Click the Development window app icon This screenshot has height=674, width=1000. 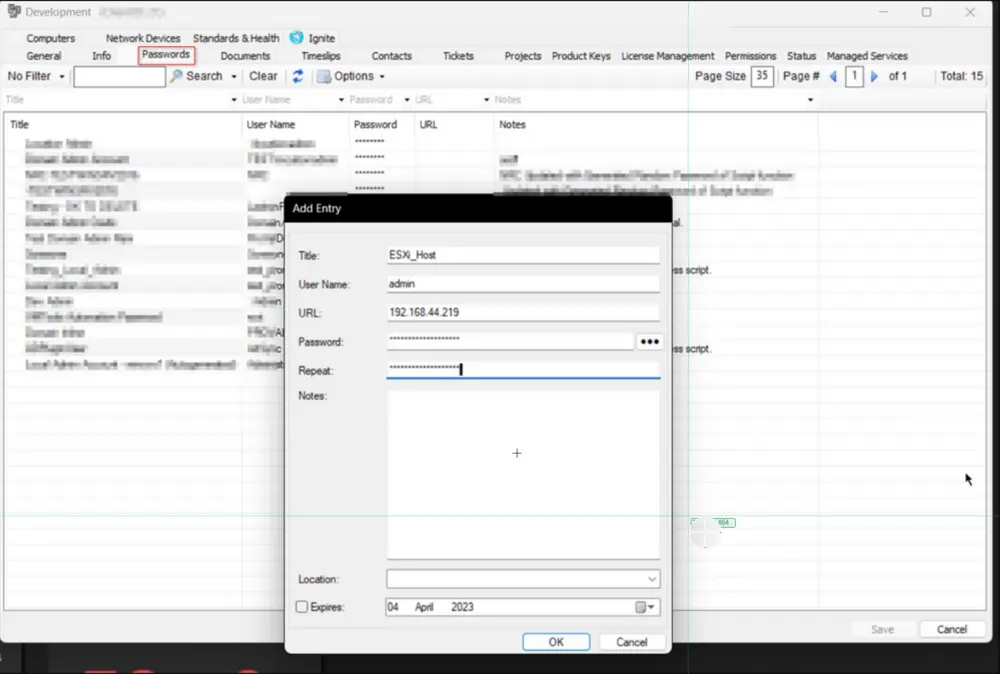[x=13, y=11]
